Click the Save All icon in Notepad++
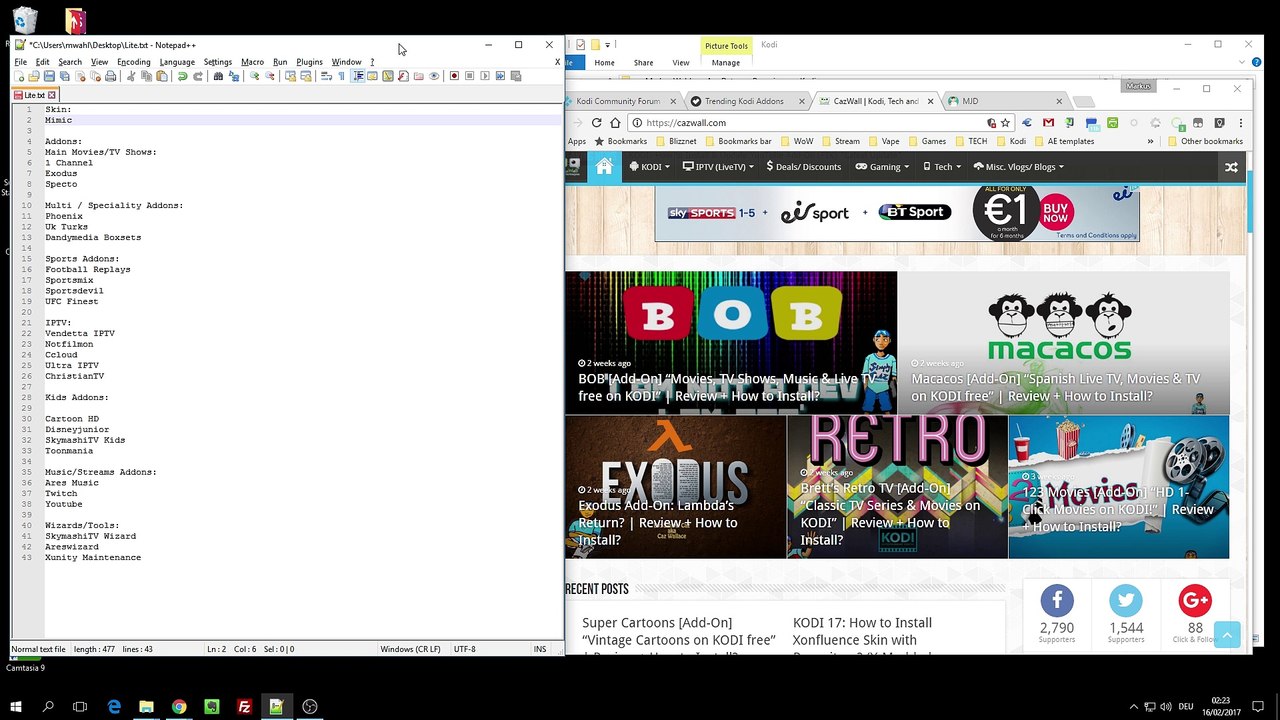This screenshot has height=720, width=1280. click(65, 76)
